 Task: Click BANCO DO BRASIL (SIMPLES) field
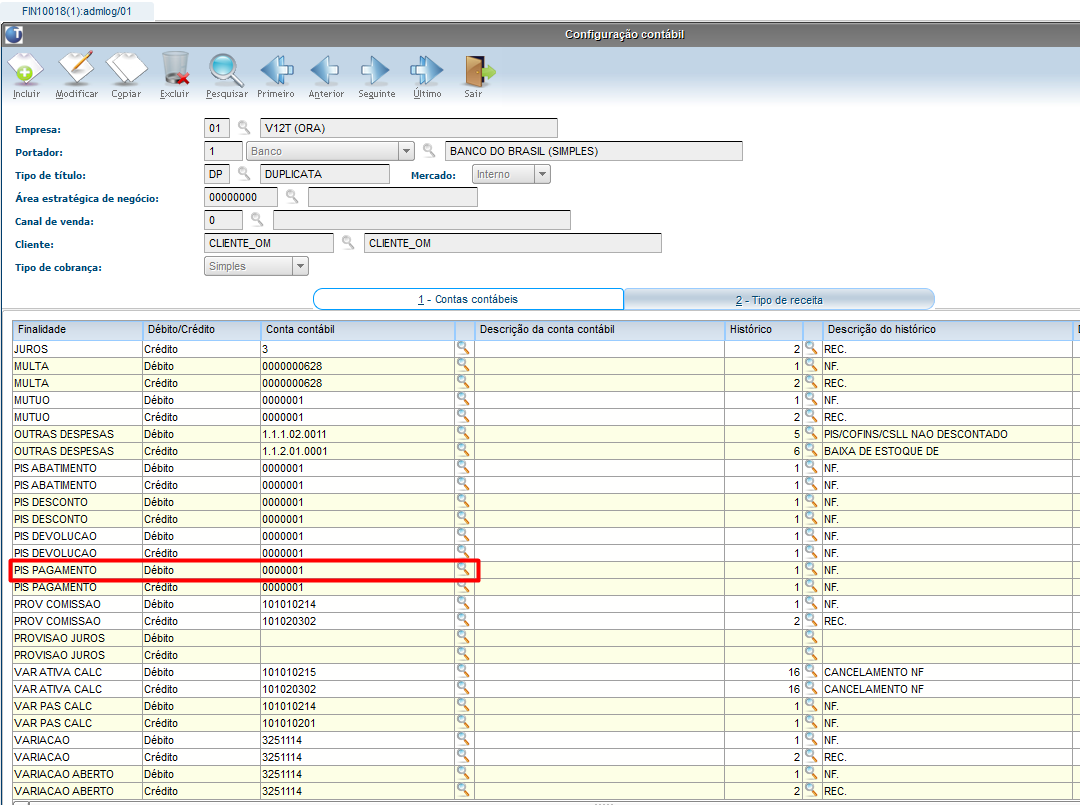coord(594,151)
